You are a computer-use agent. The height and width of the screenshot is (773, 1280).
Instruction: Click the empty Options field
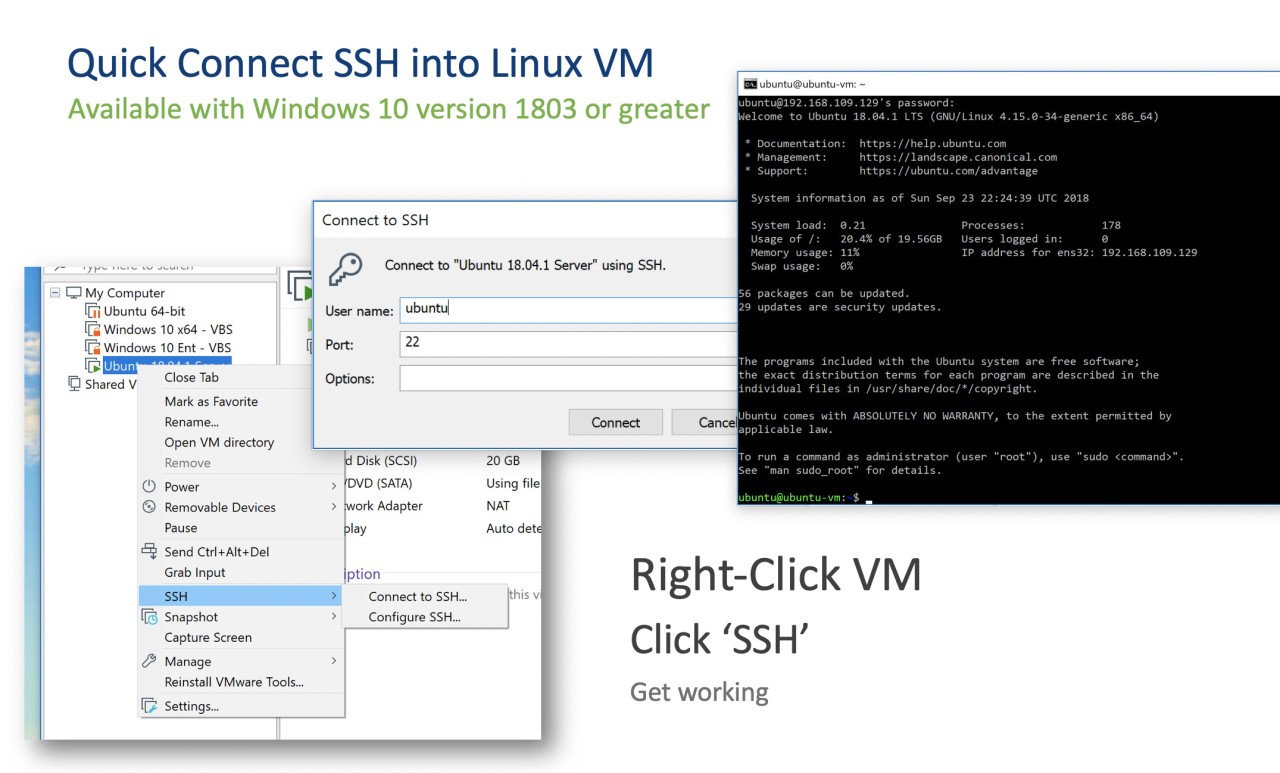568,378
